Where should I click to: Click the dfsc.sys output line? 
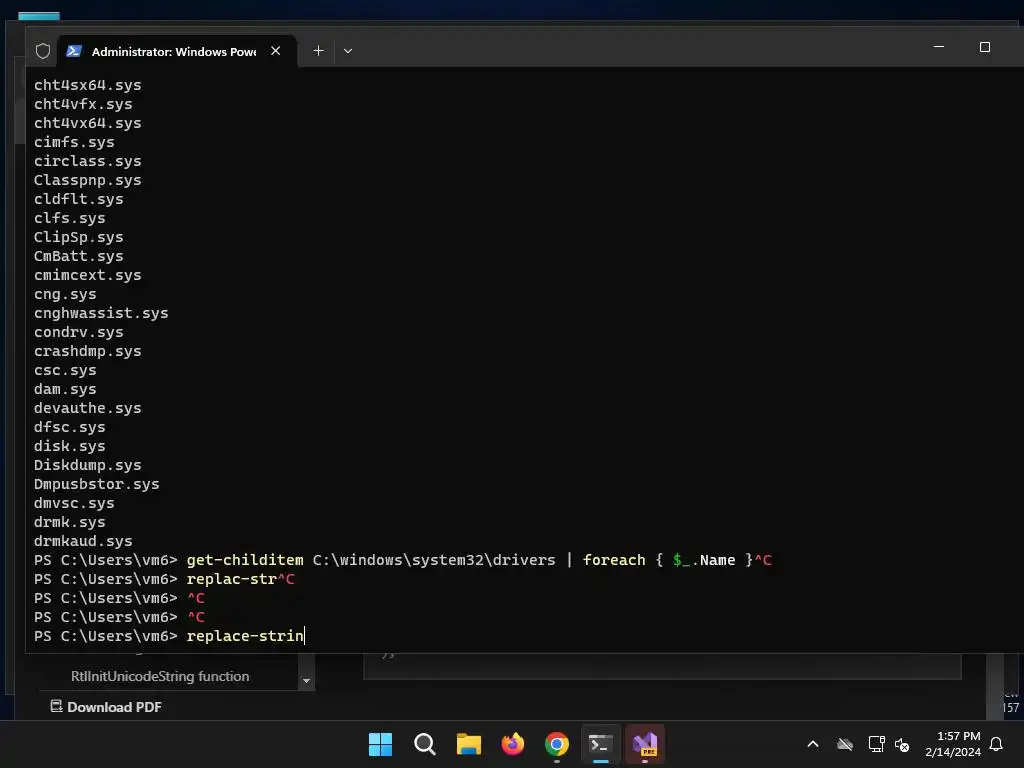click(x=69, y=426)
